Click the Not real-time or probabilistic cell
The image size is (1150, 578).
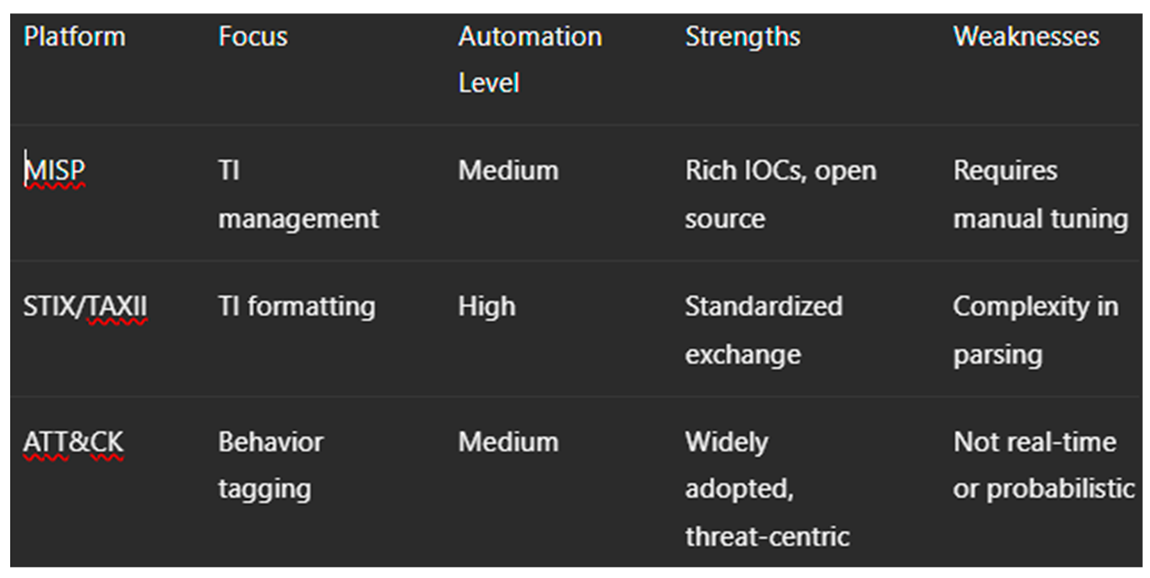(x=1043, y=465)
